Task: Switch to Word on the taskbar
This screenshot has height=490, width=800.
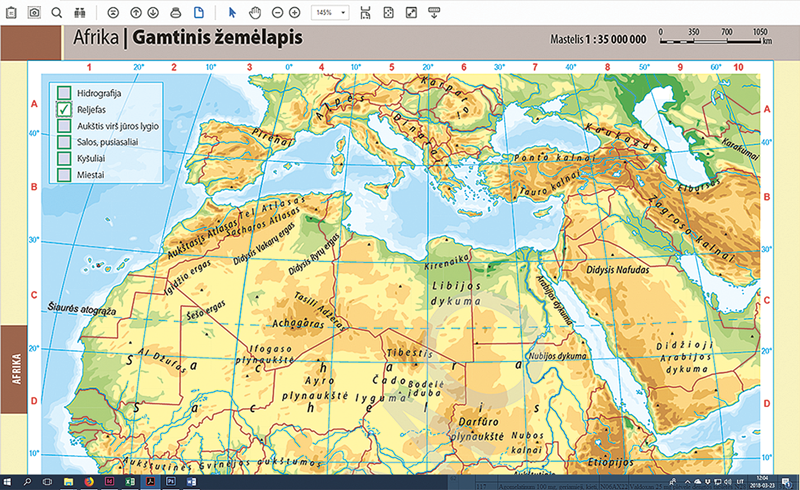Action: click(x=191, y=481)
